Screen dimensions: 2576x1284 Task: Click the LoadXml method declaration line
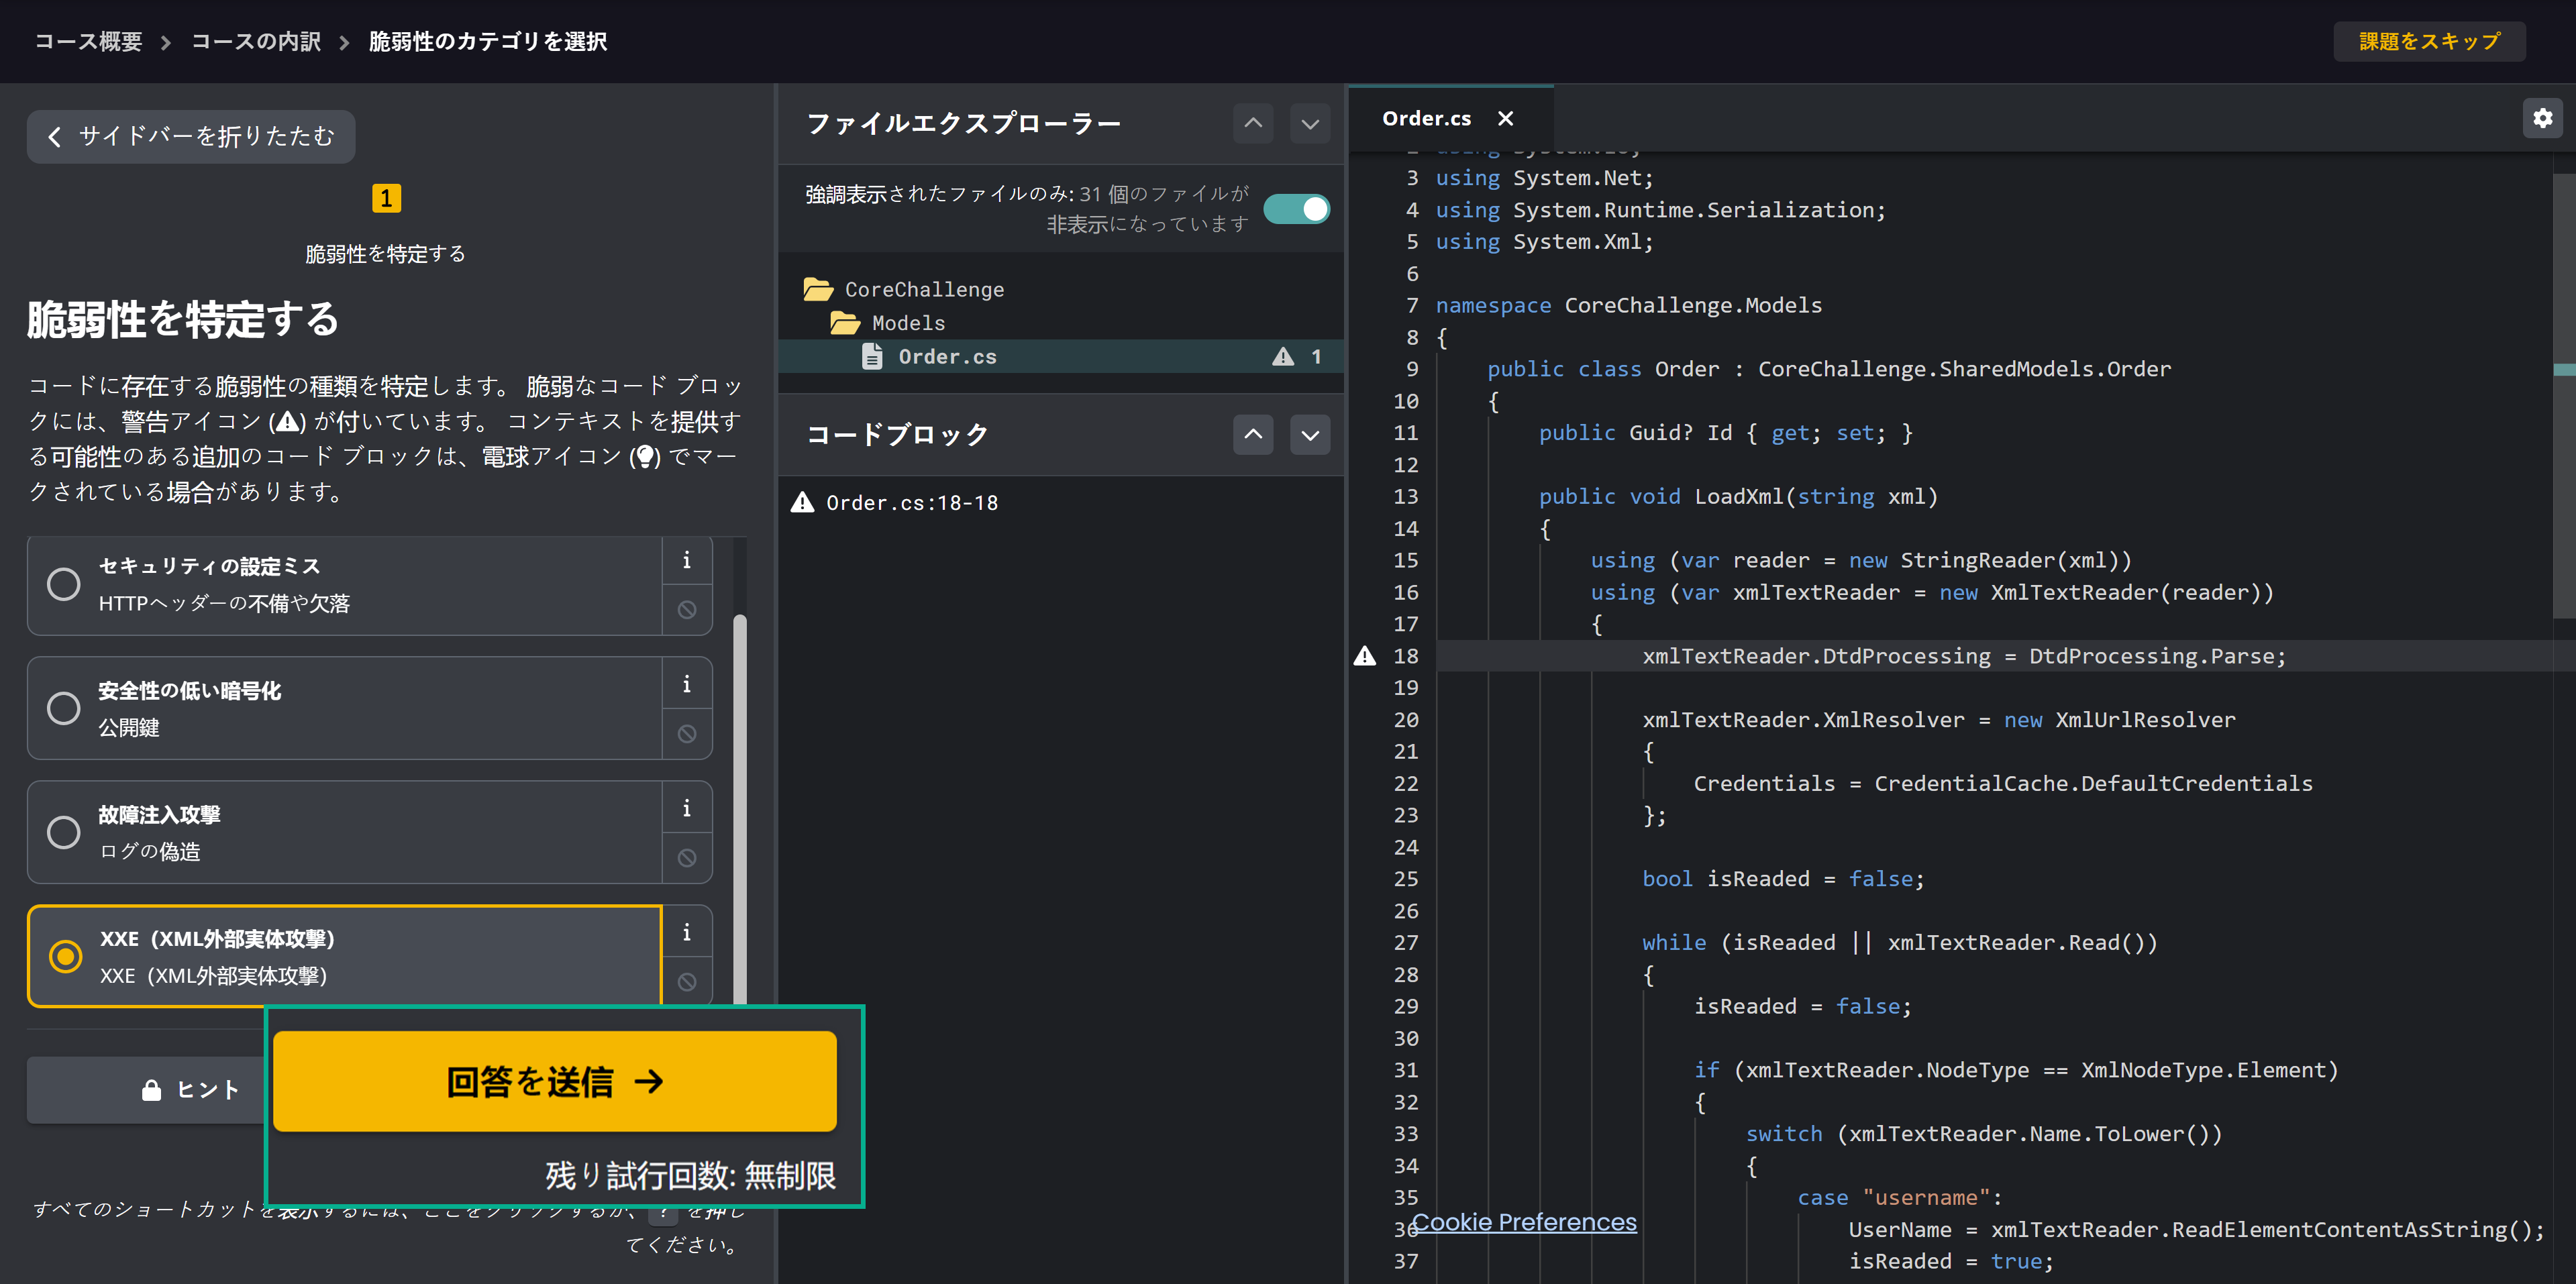pyautogui.click(x=1738, y=497)
